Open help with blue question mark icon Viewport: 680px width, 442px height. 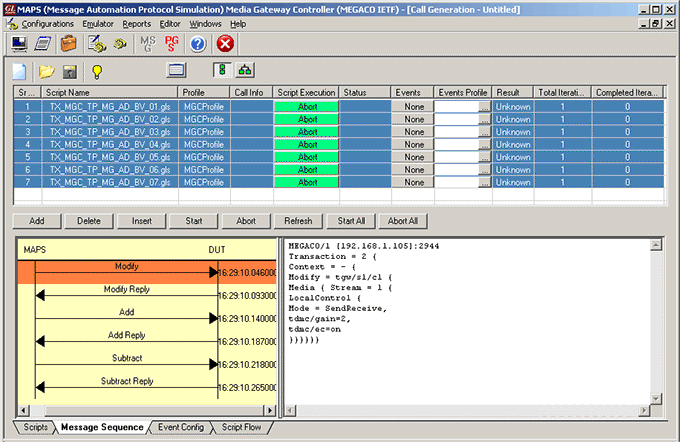point(198,44)
